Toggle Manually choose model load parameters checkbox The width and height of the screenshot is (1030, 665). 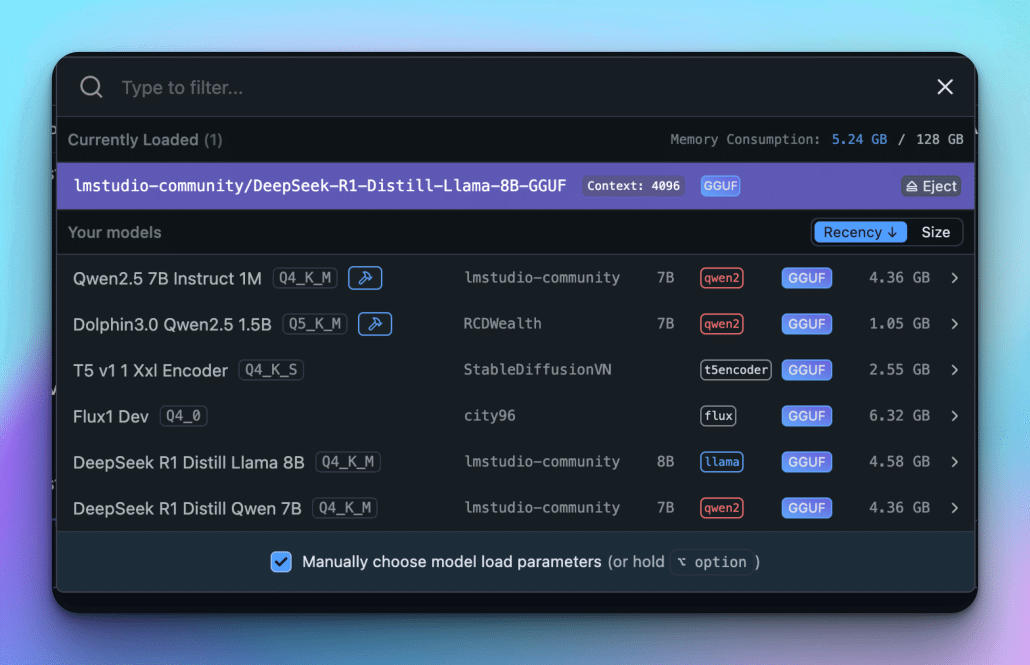[281, 562]
